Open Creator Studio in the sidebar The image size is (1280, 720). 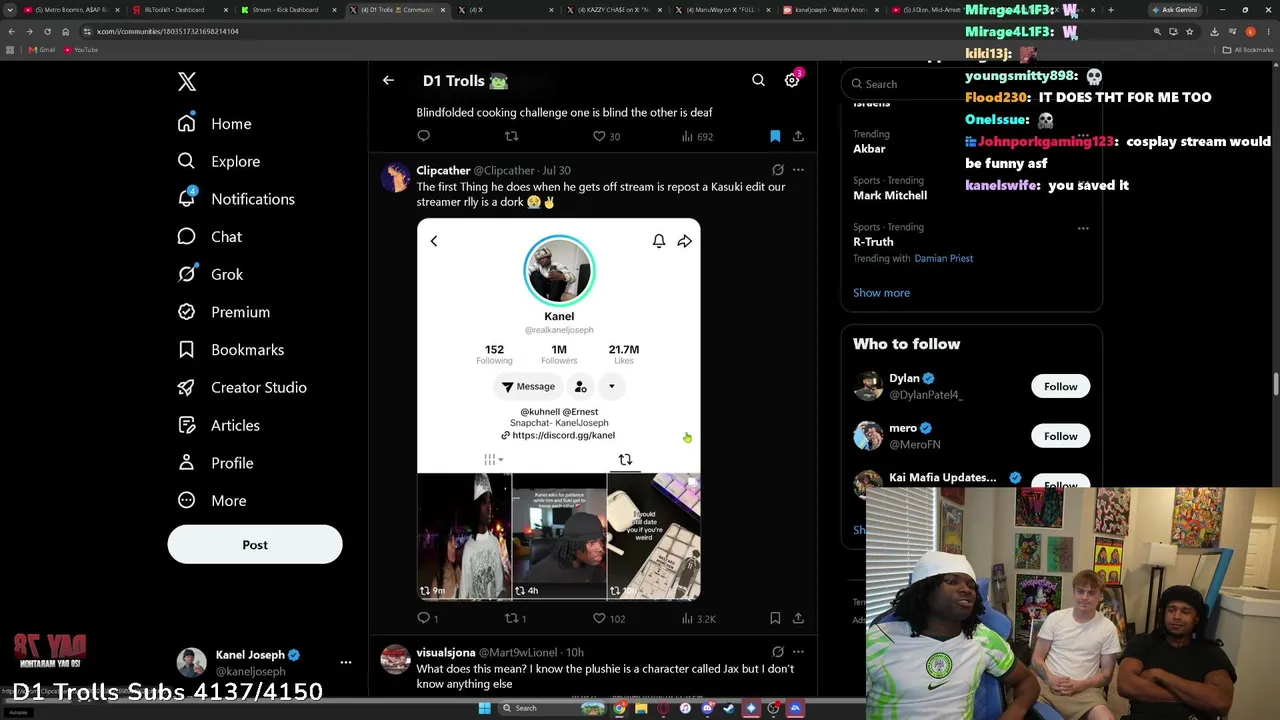(x=242, y=388)
